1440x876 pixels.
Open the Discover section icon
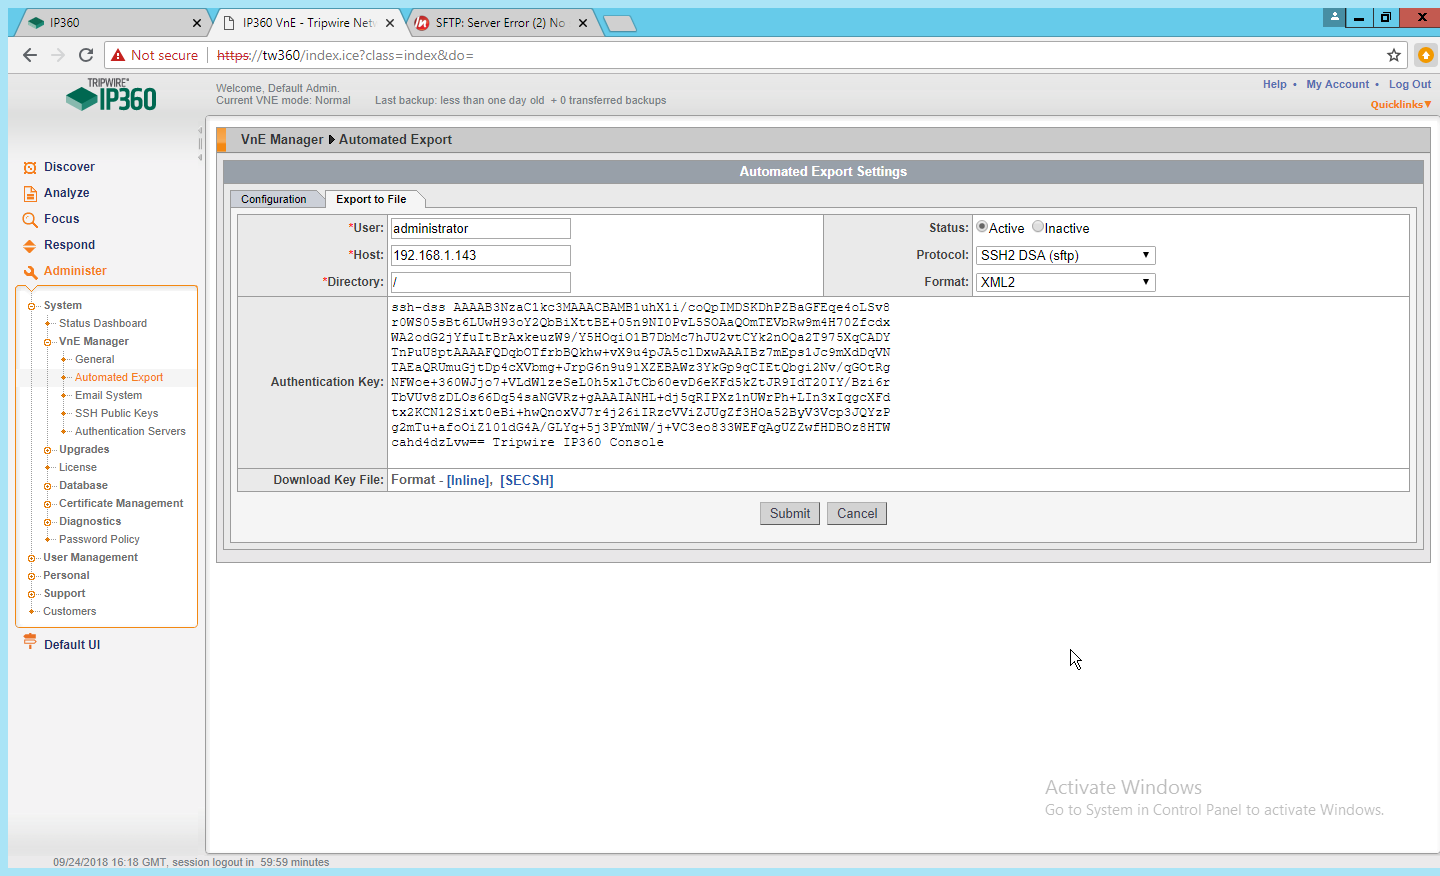[30, 168]
